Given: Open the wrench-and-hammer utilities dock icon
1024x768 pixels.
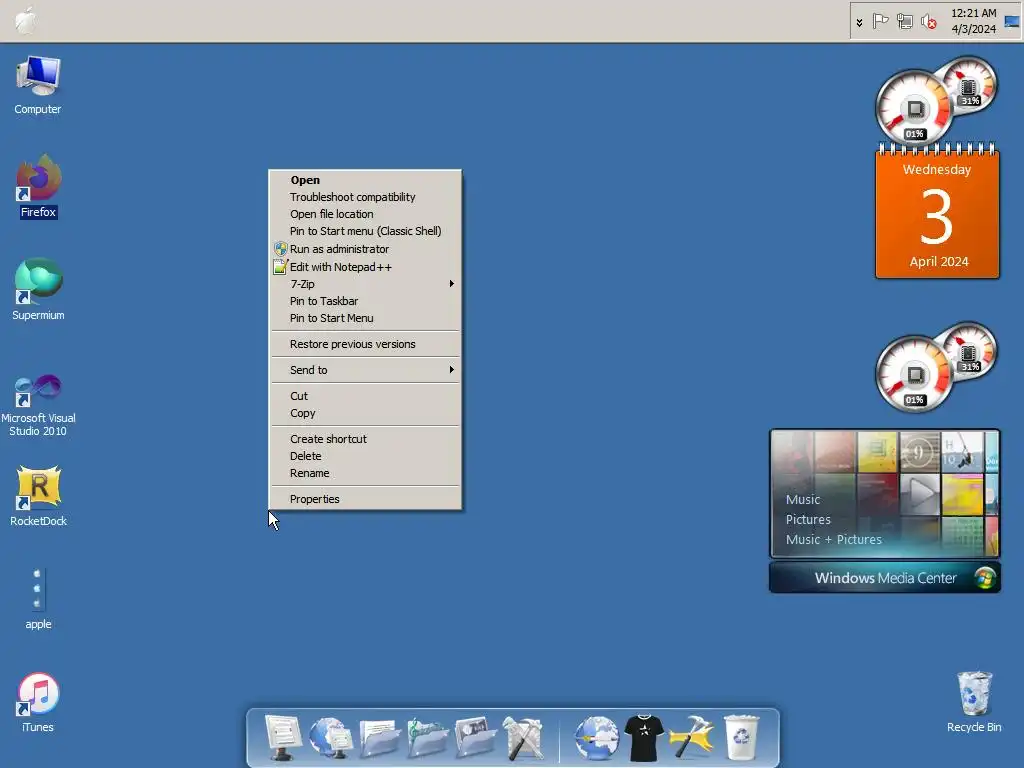Looking at the screenshot, I should (522, 738).
